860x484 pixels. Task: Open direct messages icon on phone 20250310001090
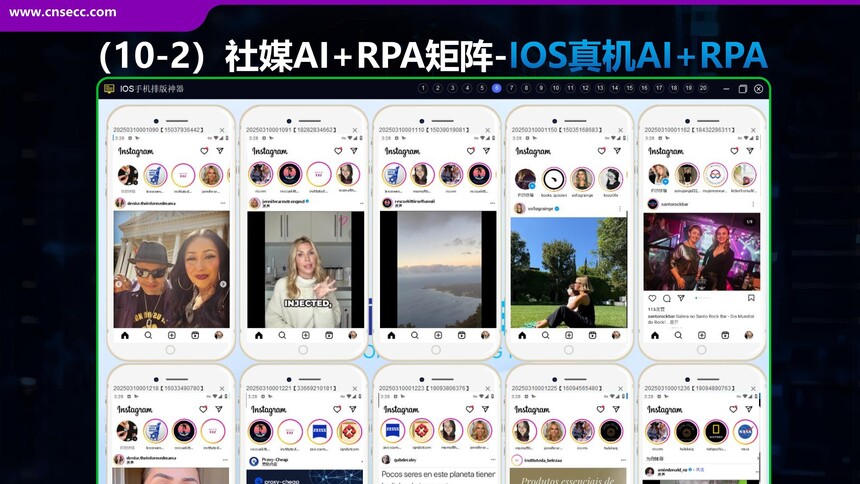(x=220, y=150)
